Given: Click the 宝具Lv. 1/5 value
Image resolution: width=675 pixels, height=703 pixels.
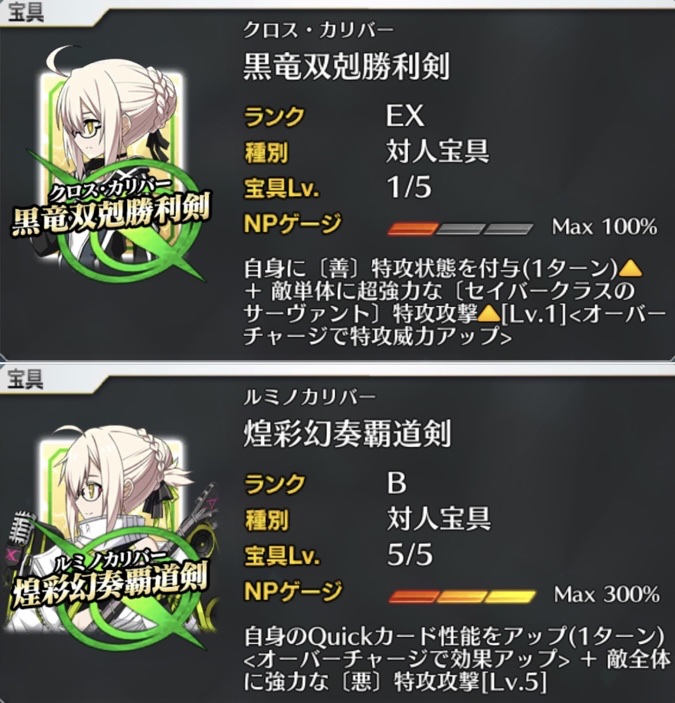Looking at the screenshot, I should coord(409,187).
